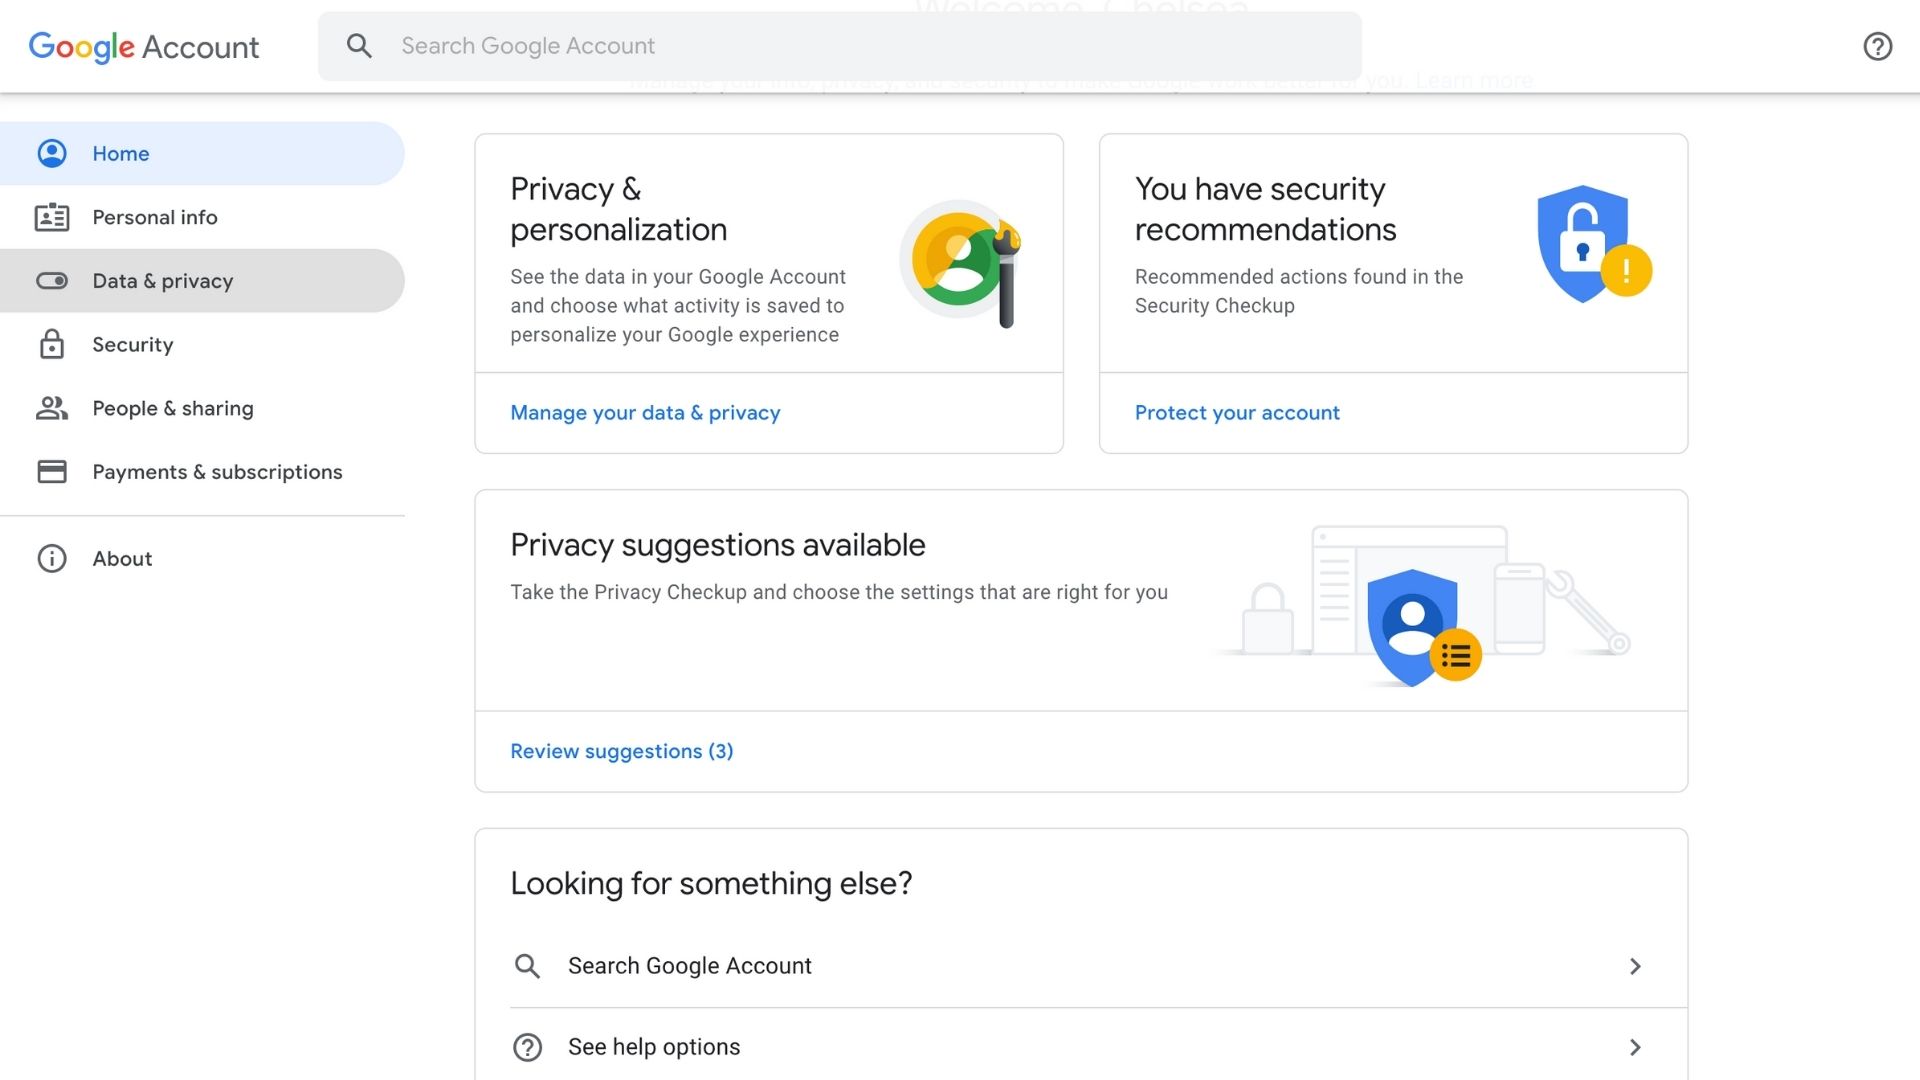Click 'Recommended actions found' description text

(x=1299, y=291)
